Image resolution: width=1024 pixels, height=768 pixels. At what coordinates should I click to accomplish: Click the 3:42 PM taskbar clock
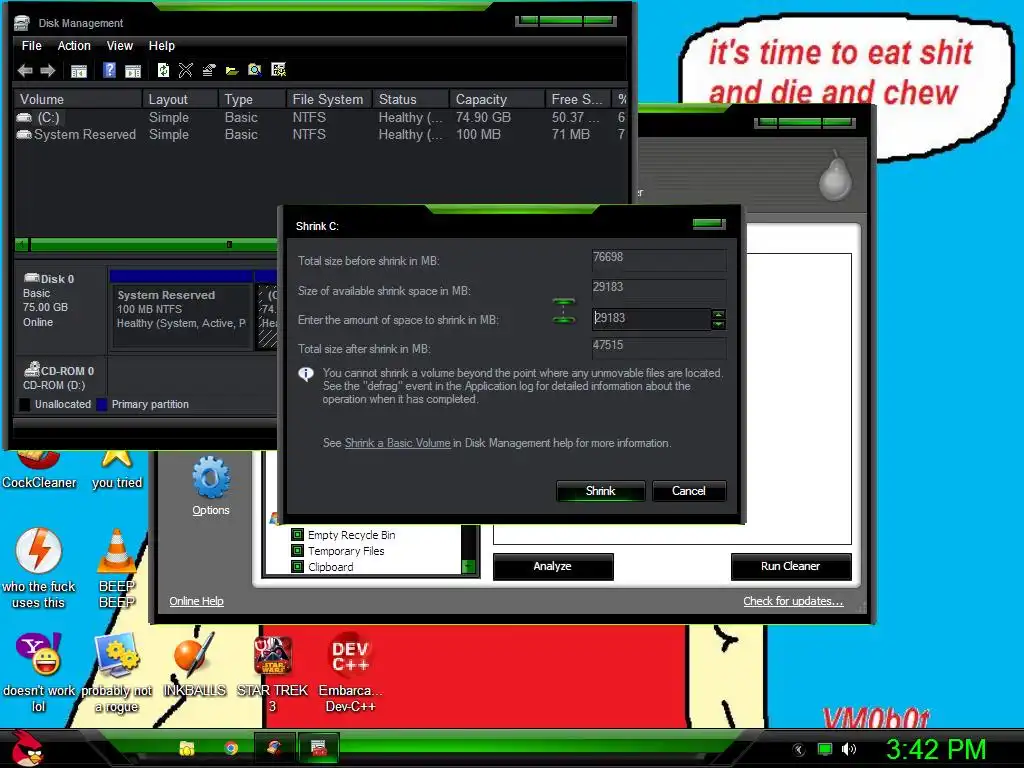click(935, 749)
